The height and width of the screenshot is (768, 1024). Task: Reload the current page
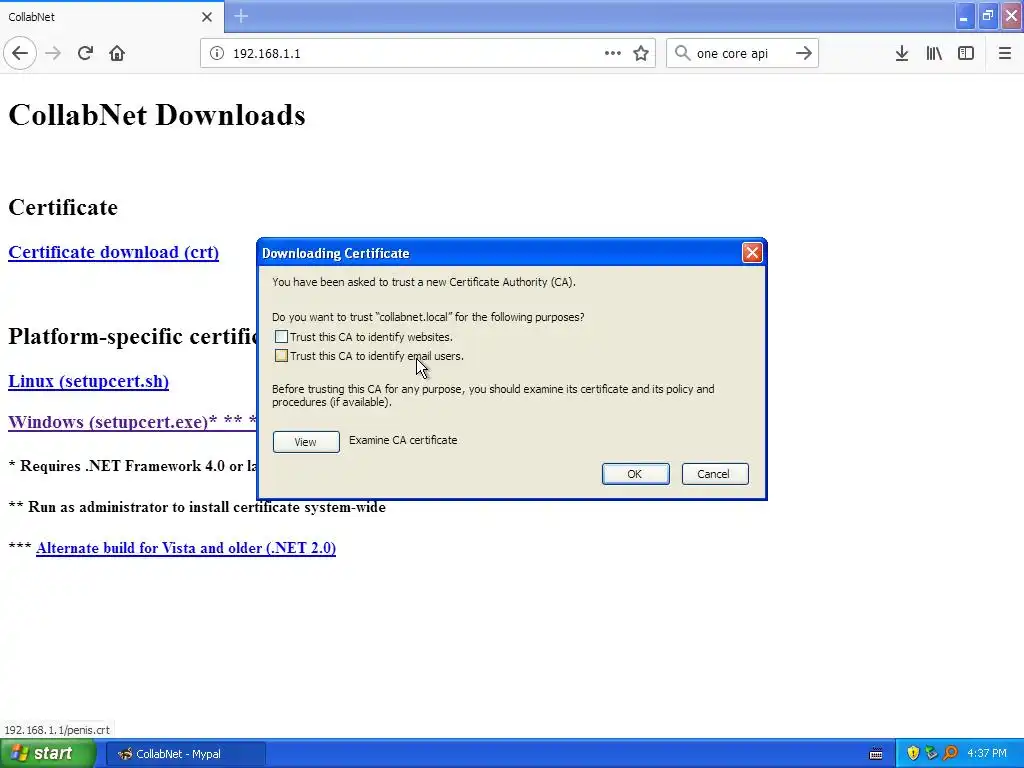[x=85, y=53]
